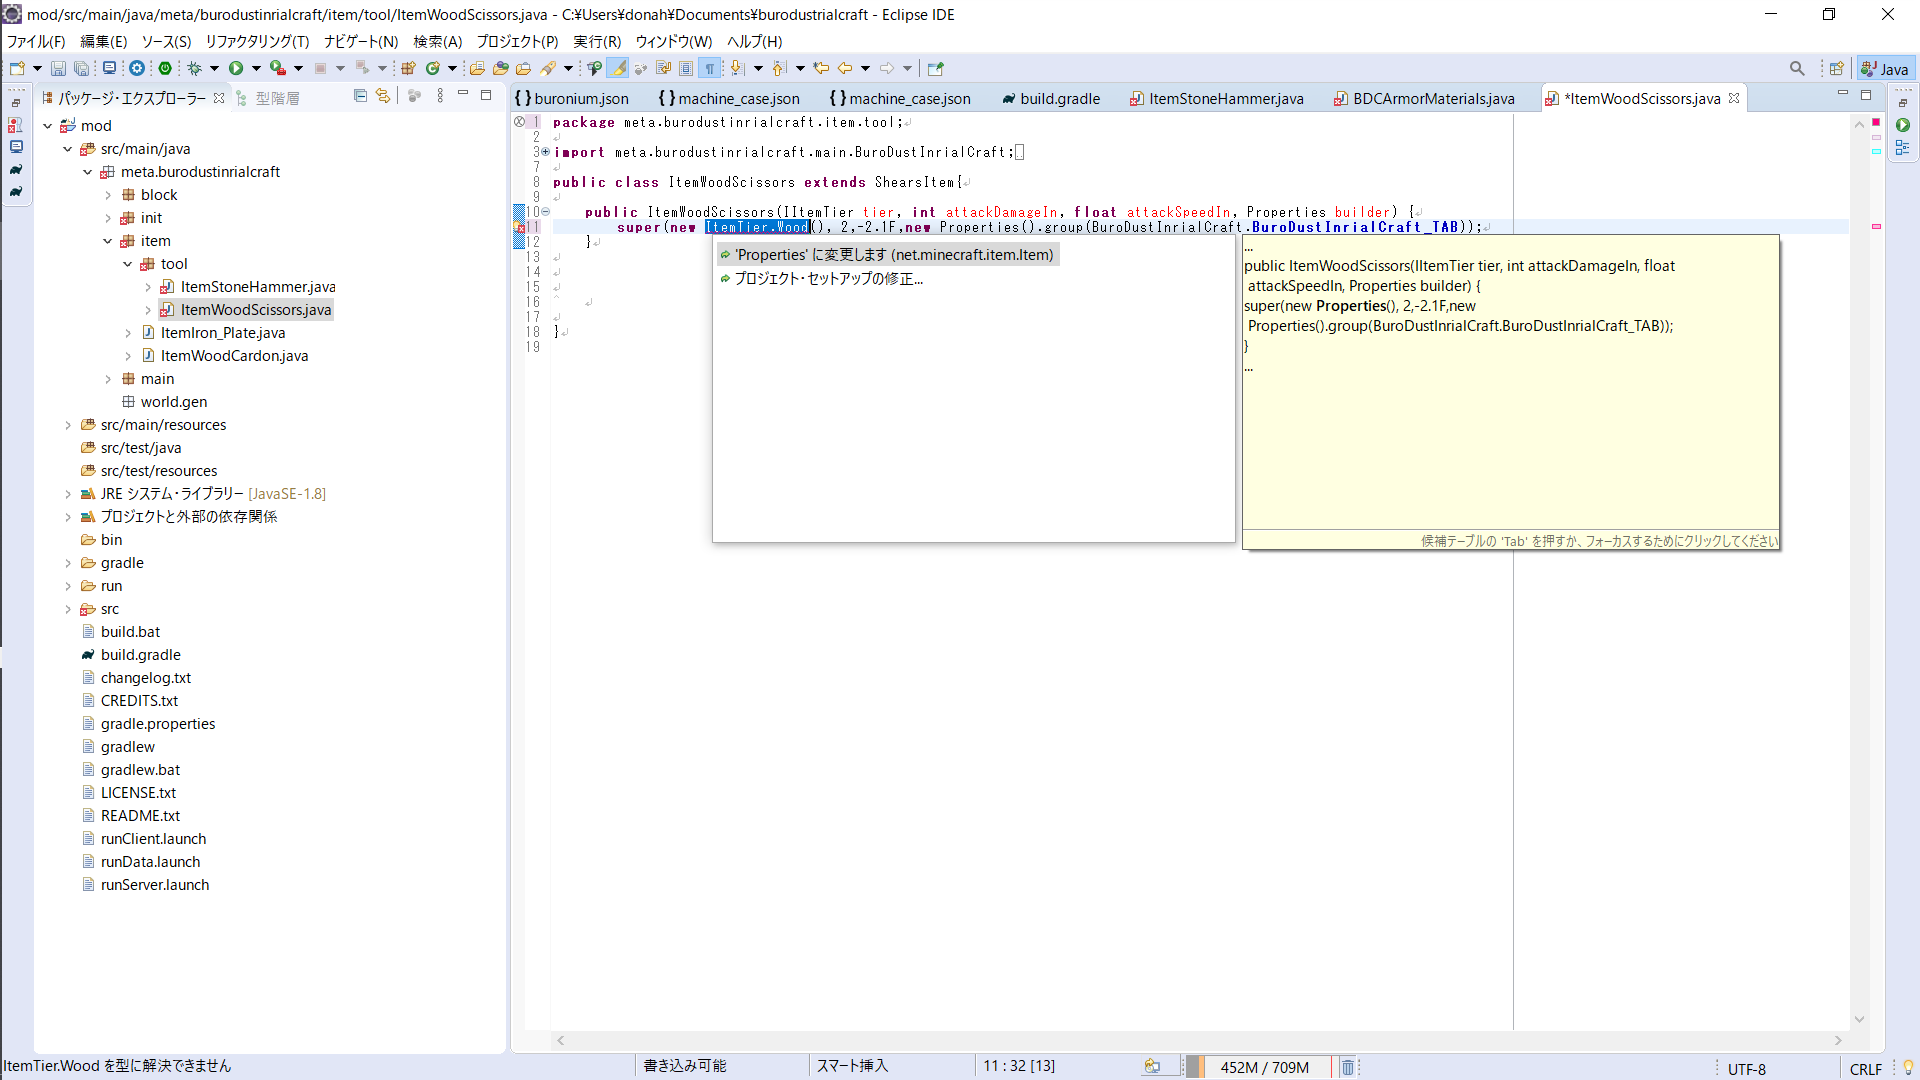Apply the 'Properties' に変更します quick fix
The height and width of the screenshot is (1080, 1920).
(893, 255)
